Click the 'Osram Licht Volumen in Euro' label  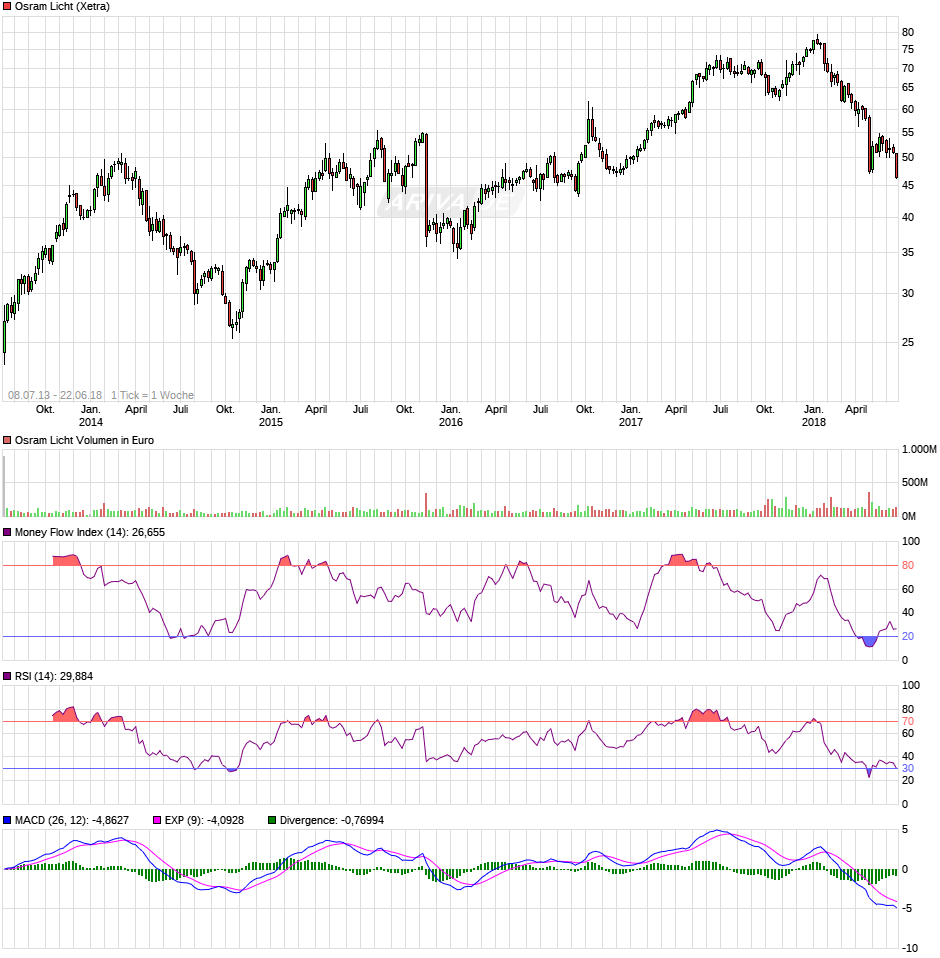(x=84, y=441)
